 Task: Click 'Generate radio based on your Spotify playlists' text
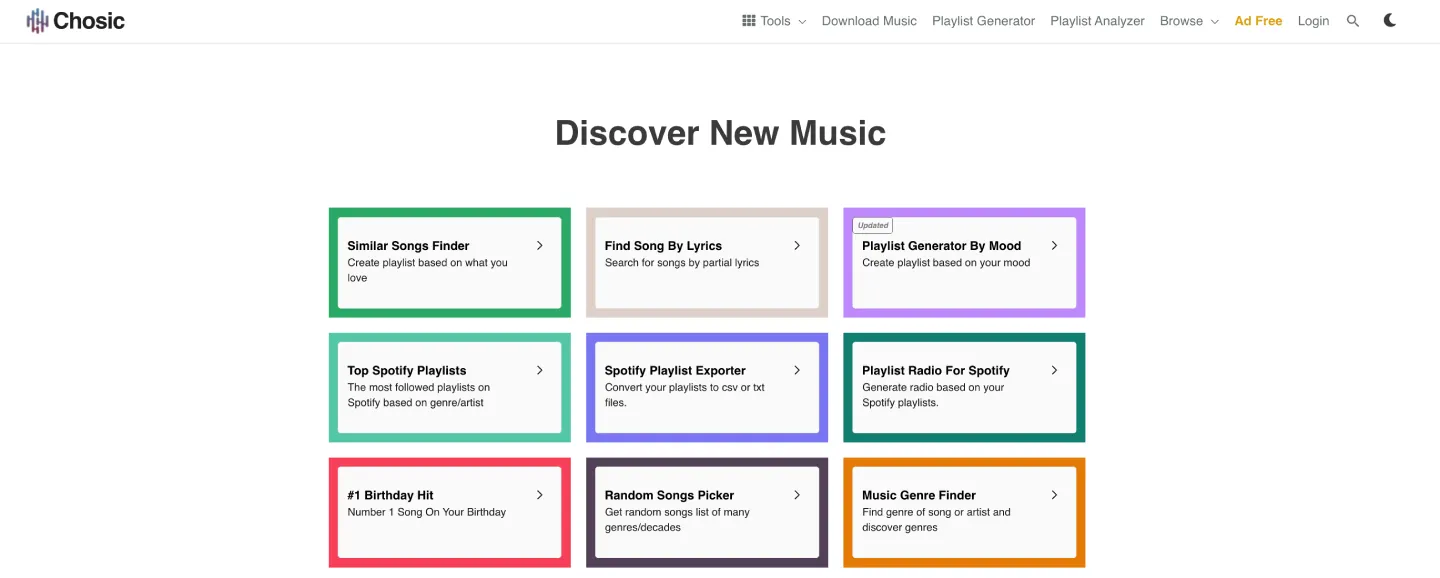coord(934,395)
